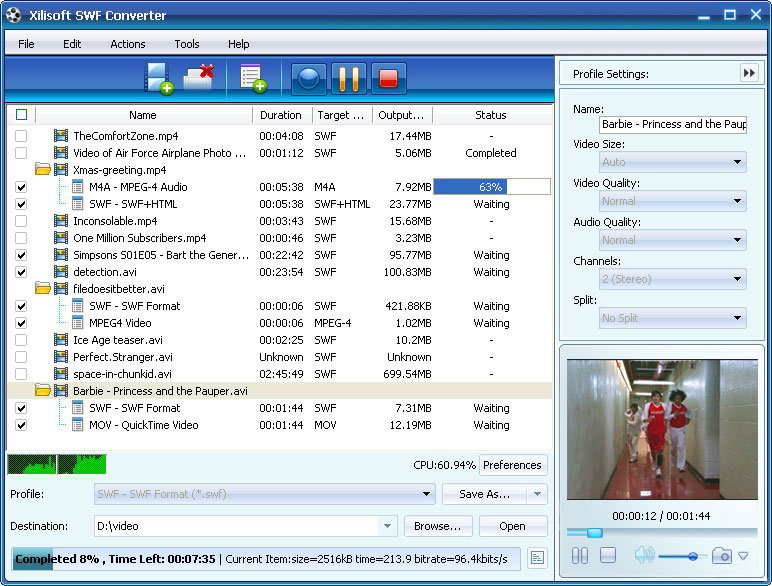Check the TheComfortZone.mp4 checkbox
The height and width of the screenshot is (586, 772).
pos(21,136)
